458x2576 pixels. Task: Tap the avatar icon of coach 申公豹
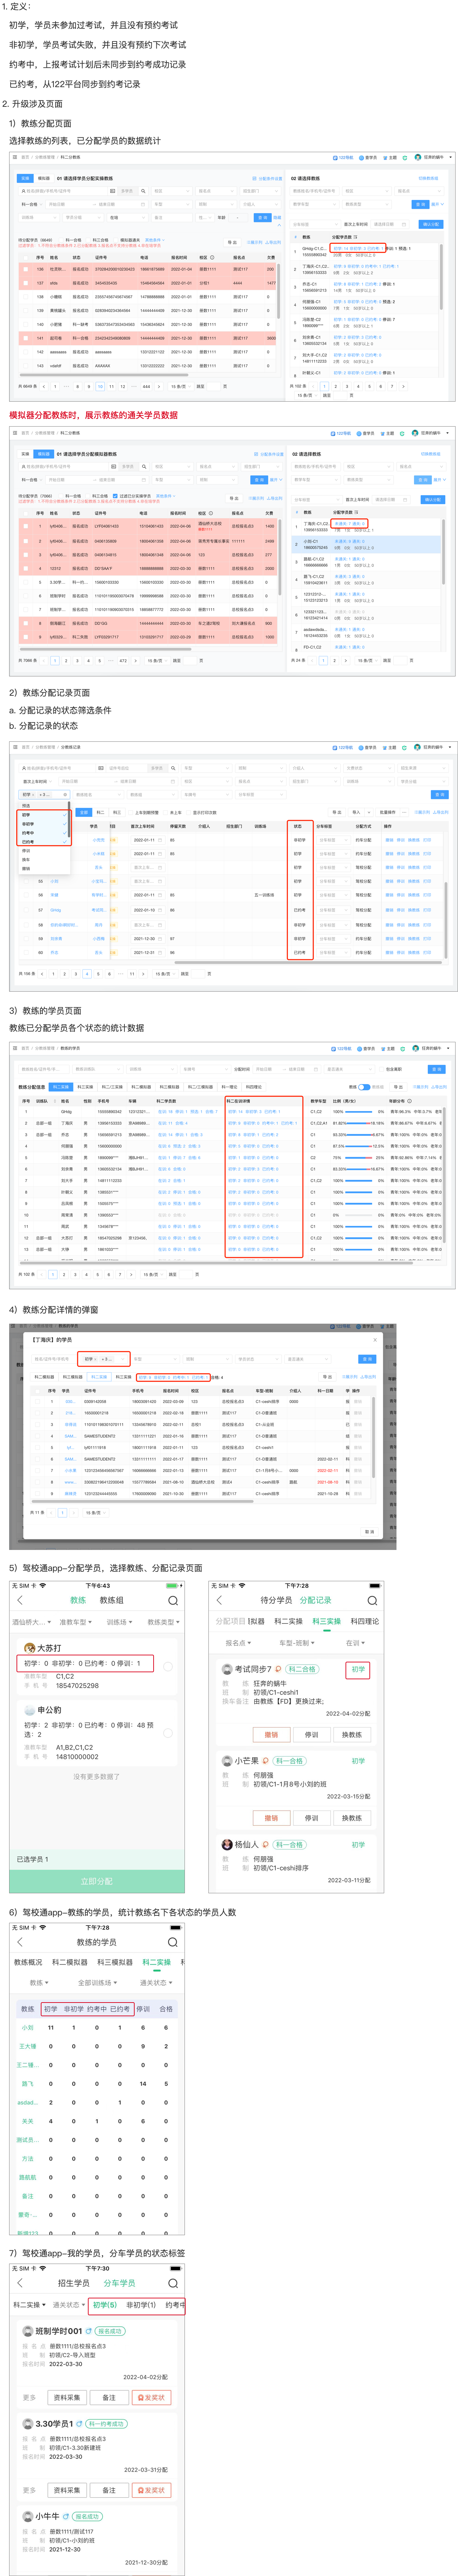[29, 1710]
